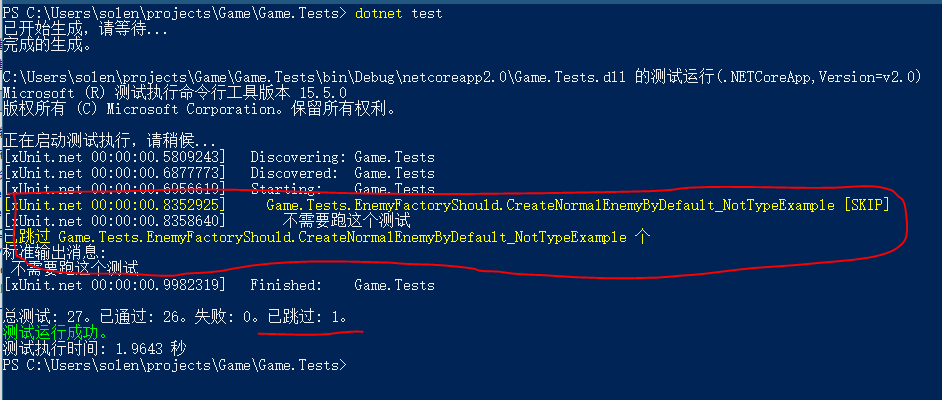Click the '已跳过: 1' summary text
Image resolution: width=942 pixels, height=400 pixels.
coord(306,317)
